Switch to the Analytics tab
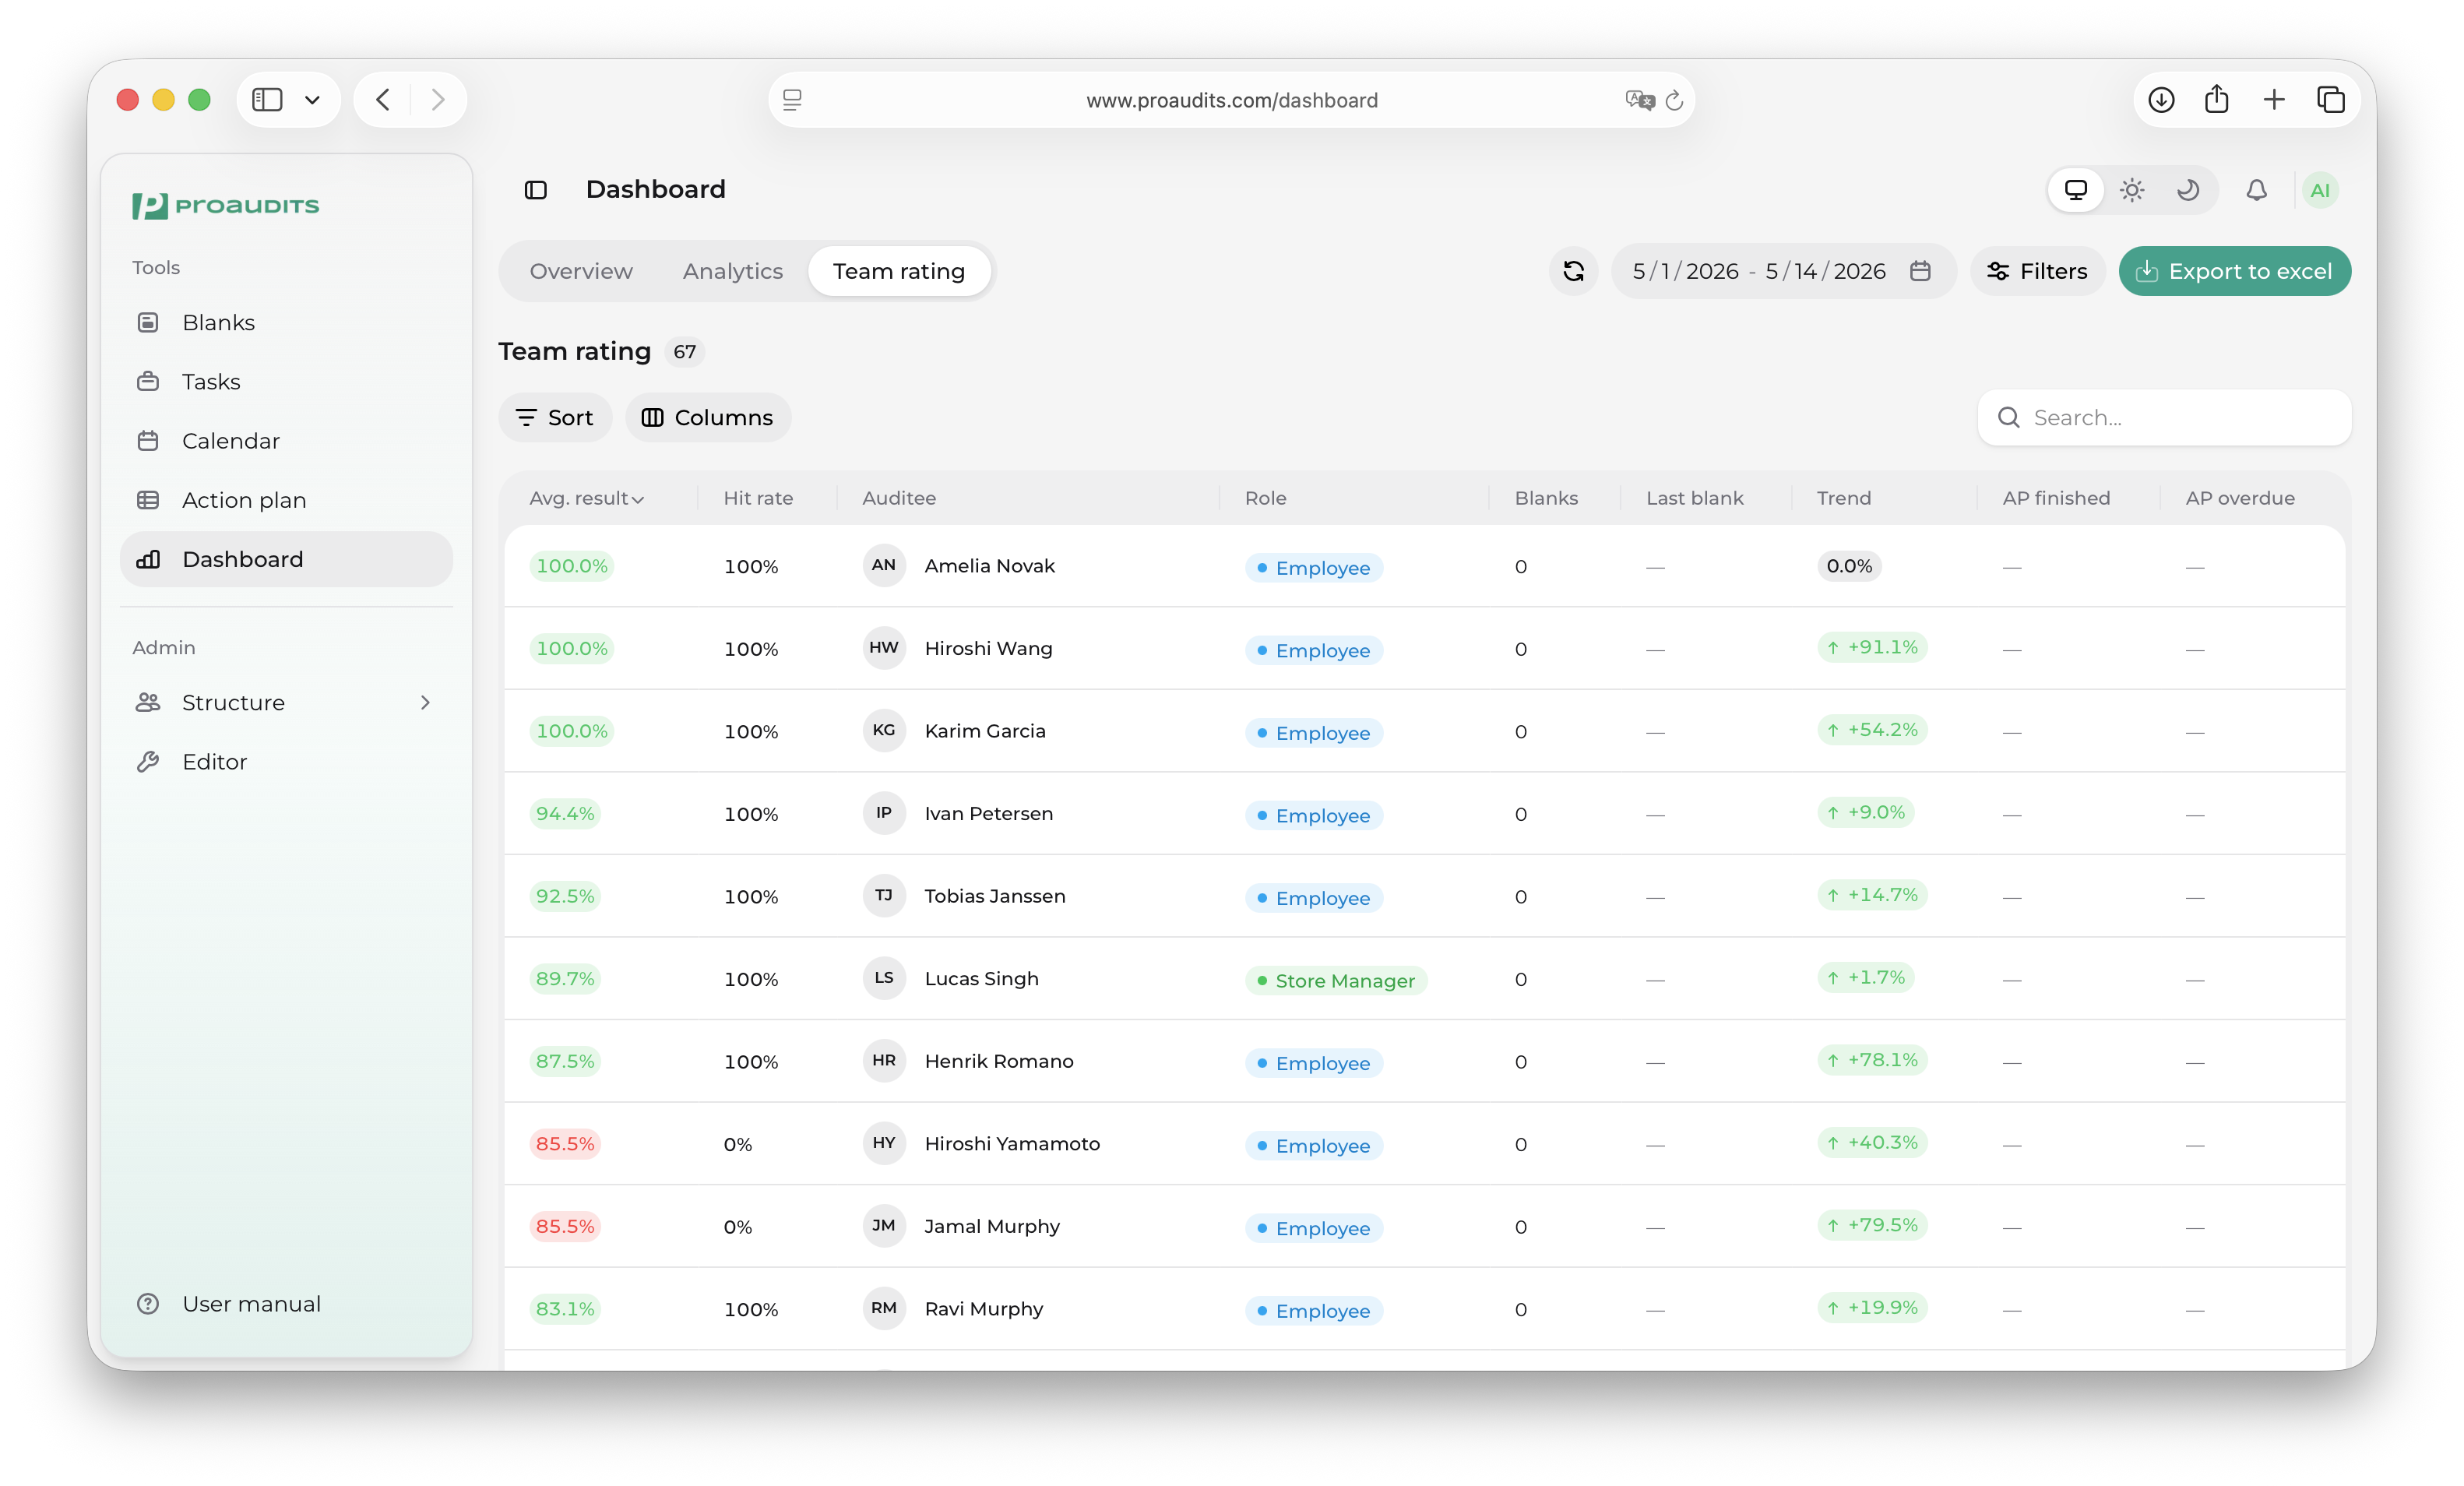This screenshot has height=1486, width=2464. point(733,271)
